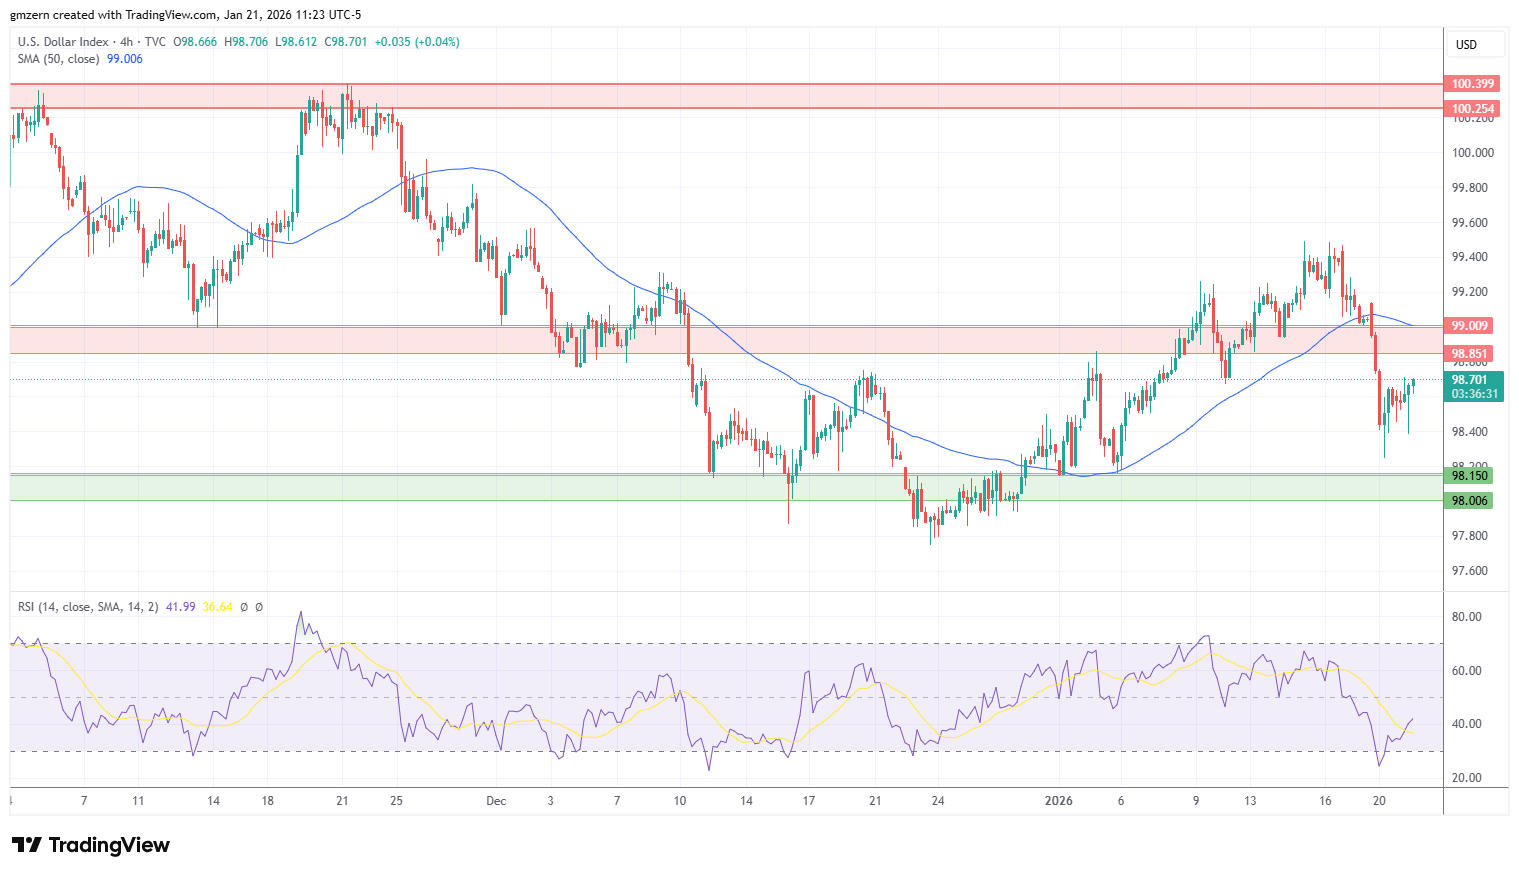
Task: Click the SMA value 99.006 in legend
Action: (x=125, y=59)
